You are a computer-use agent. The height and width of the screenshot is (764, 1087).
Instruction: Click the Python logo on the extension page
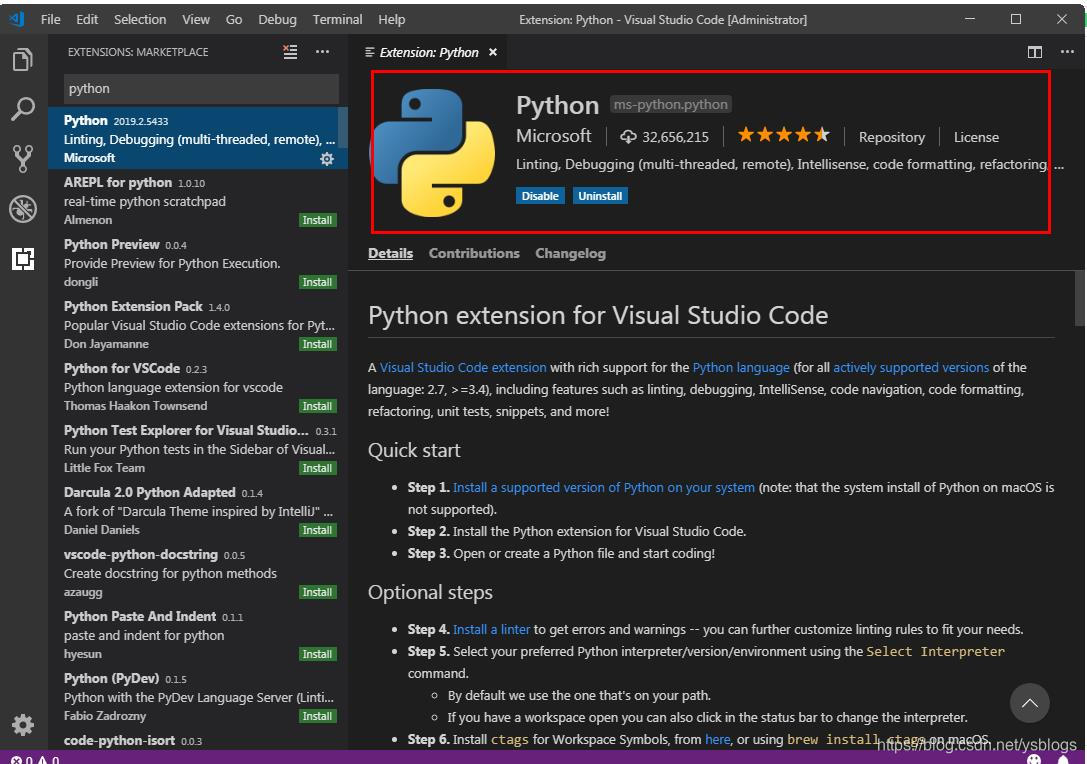point(434,153)
